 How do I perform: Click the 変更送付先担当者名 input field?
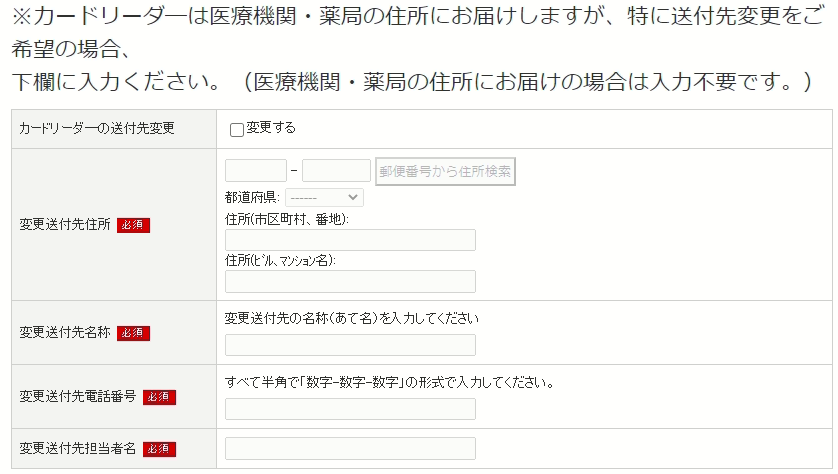coord(350,448)
